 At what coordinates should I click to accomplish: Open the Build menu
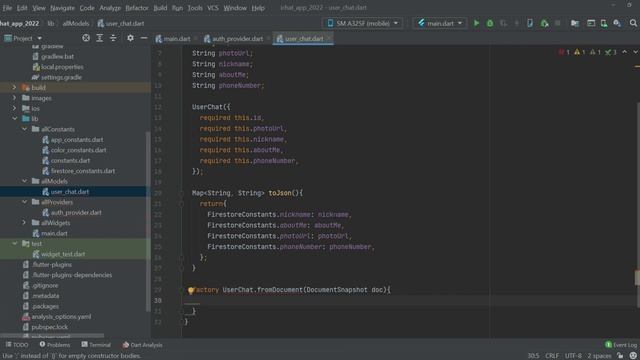(160, 8)
